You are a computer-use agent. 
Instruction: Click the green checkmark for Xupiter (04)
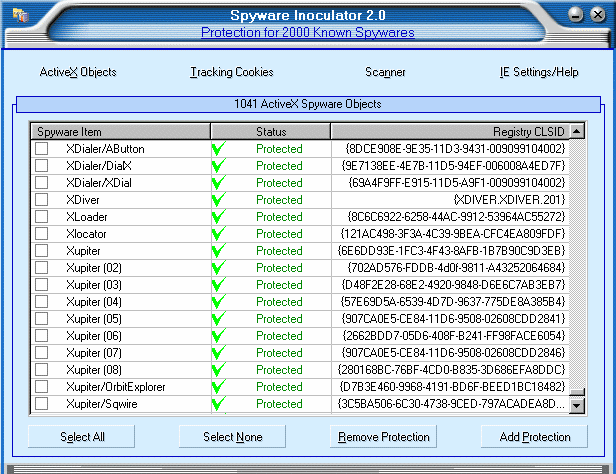click(217, 302)
